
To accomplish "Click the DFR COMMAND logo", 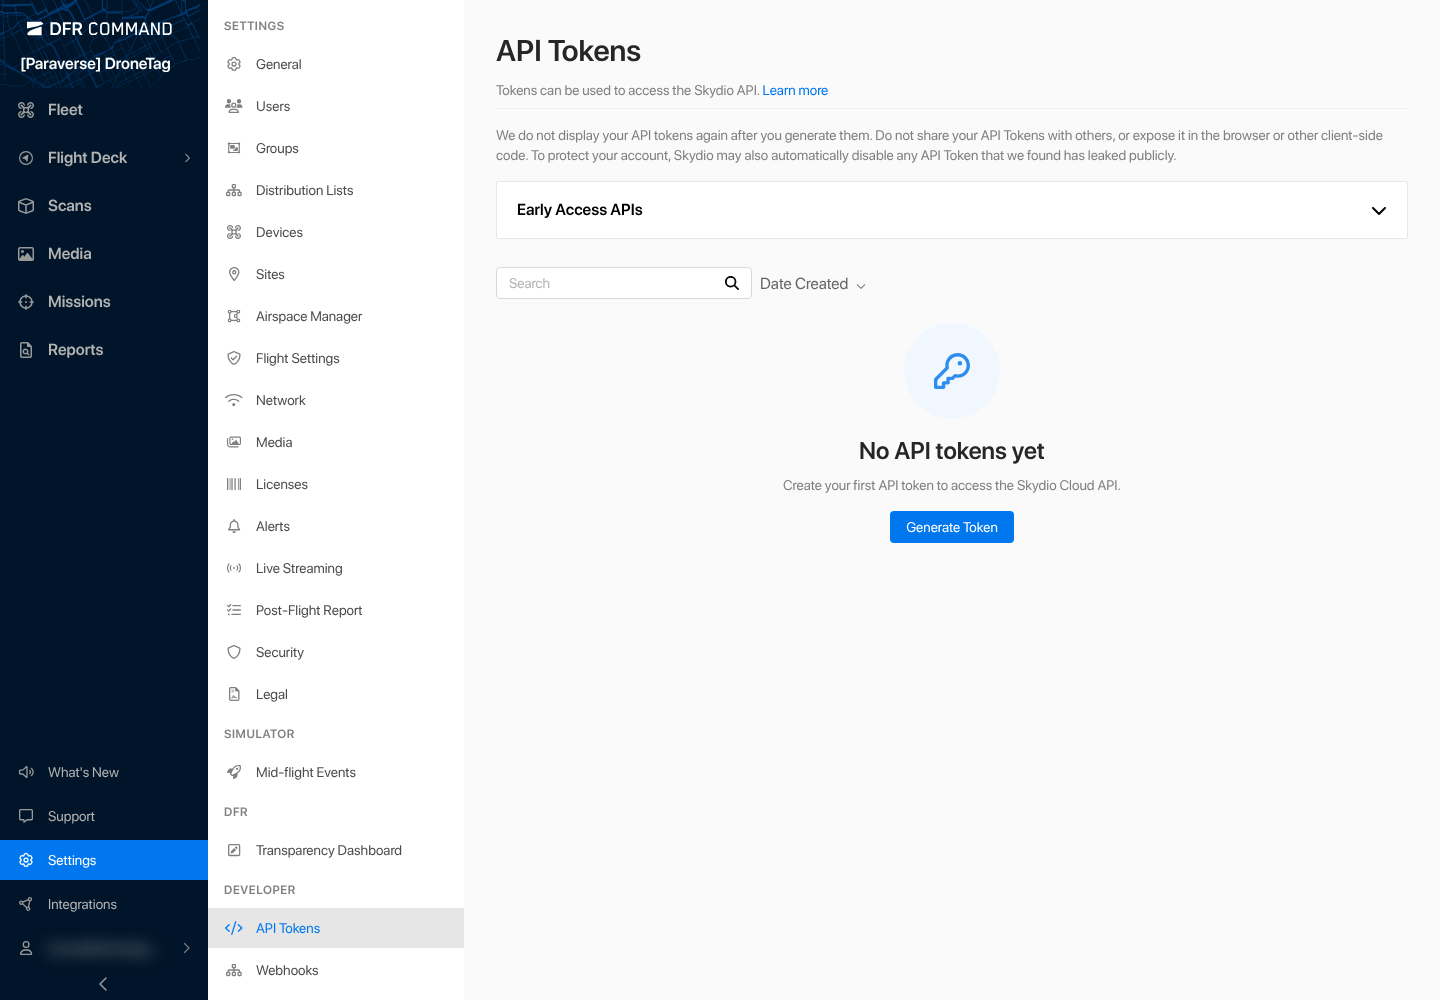I will 100,29.
